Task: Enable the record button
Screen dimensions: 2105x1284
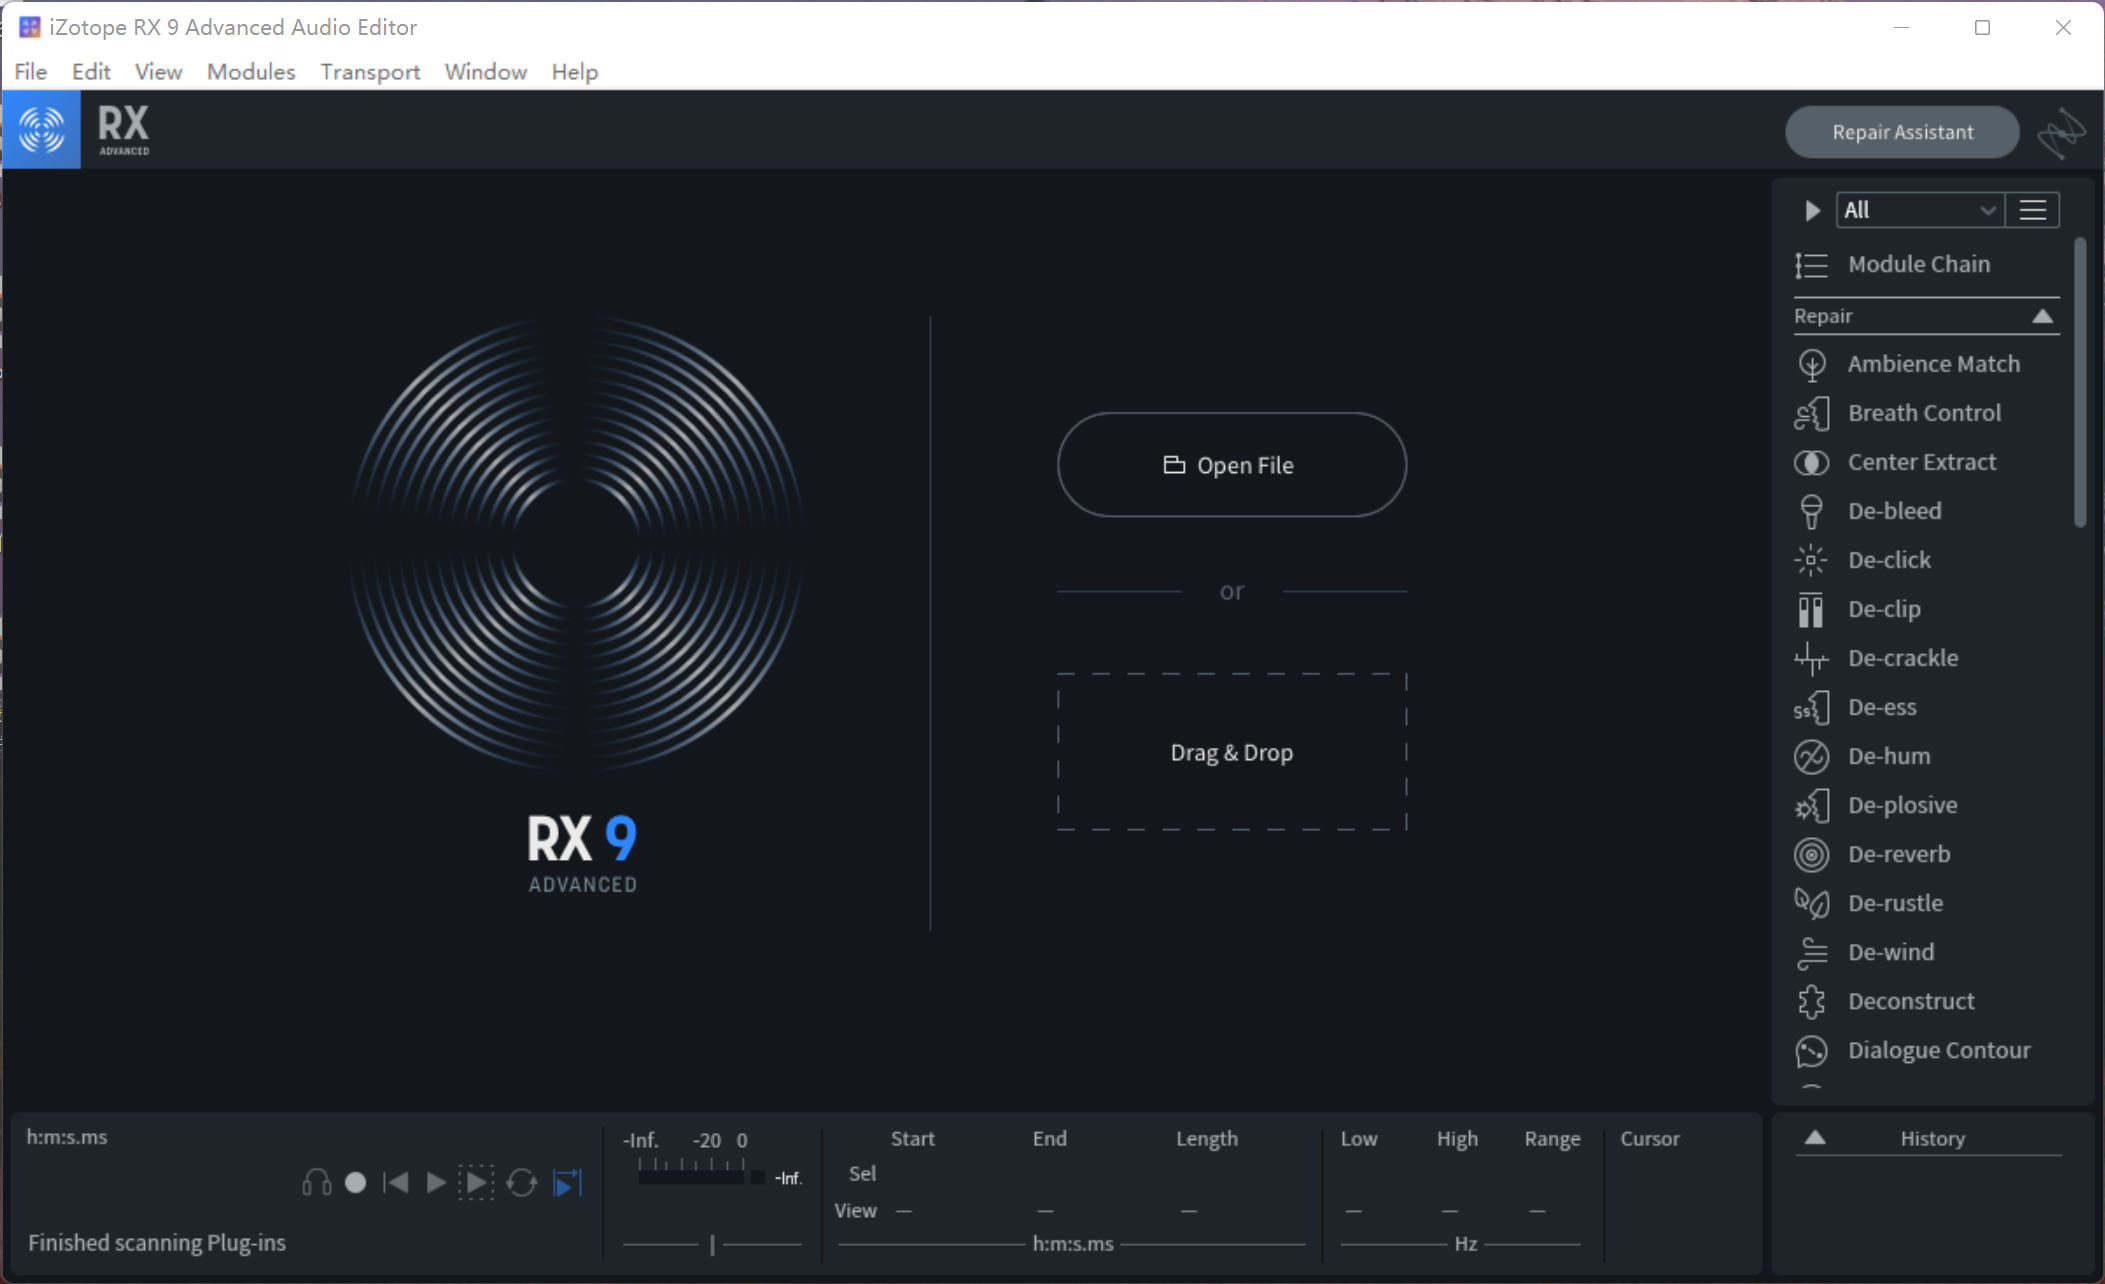Action: (x=357, y=1182)
